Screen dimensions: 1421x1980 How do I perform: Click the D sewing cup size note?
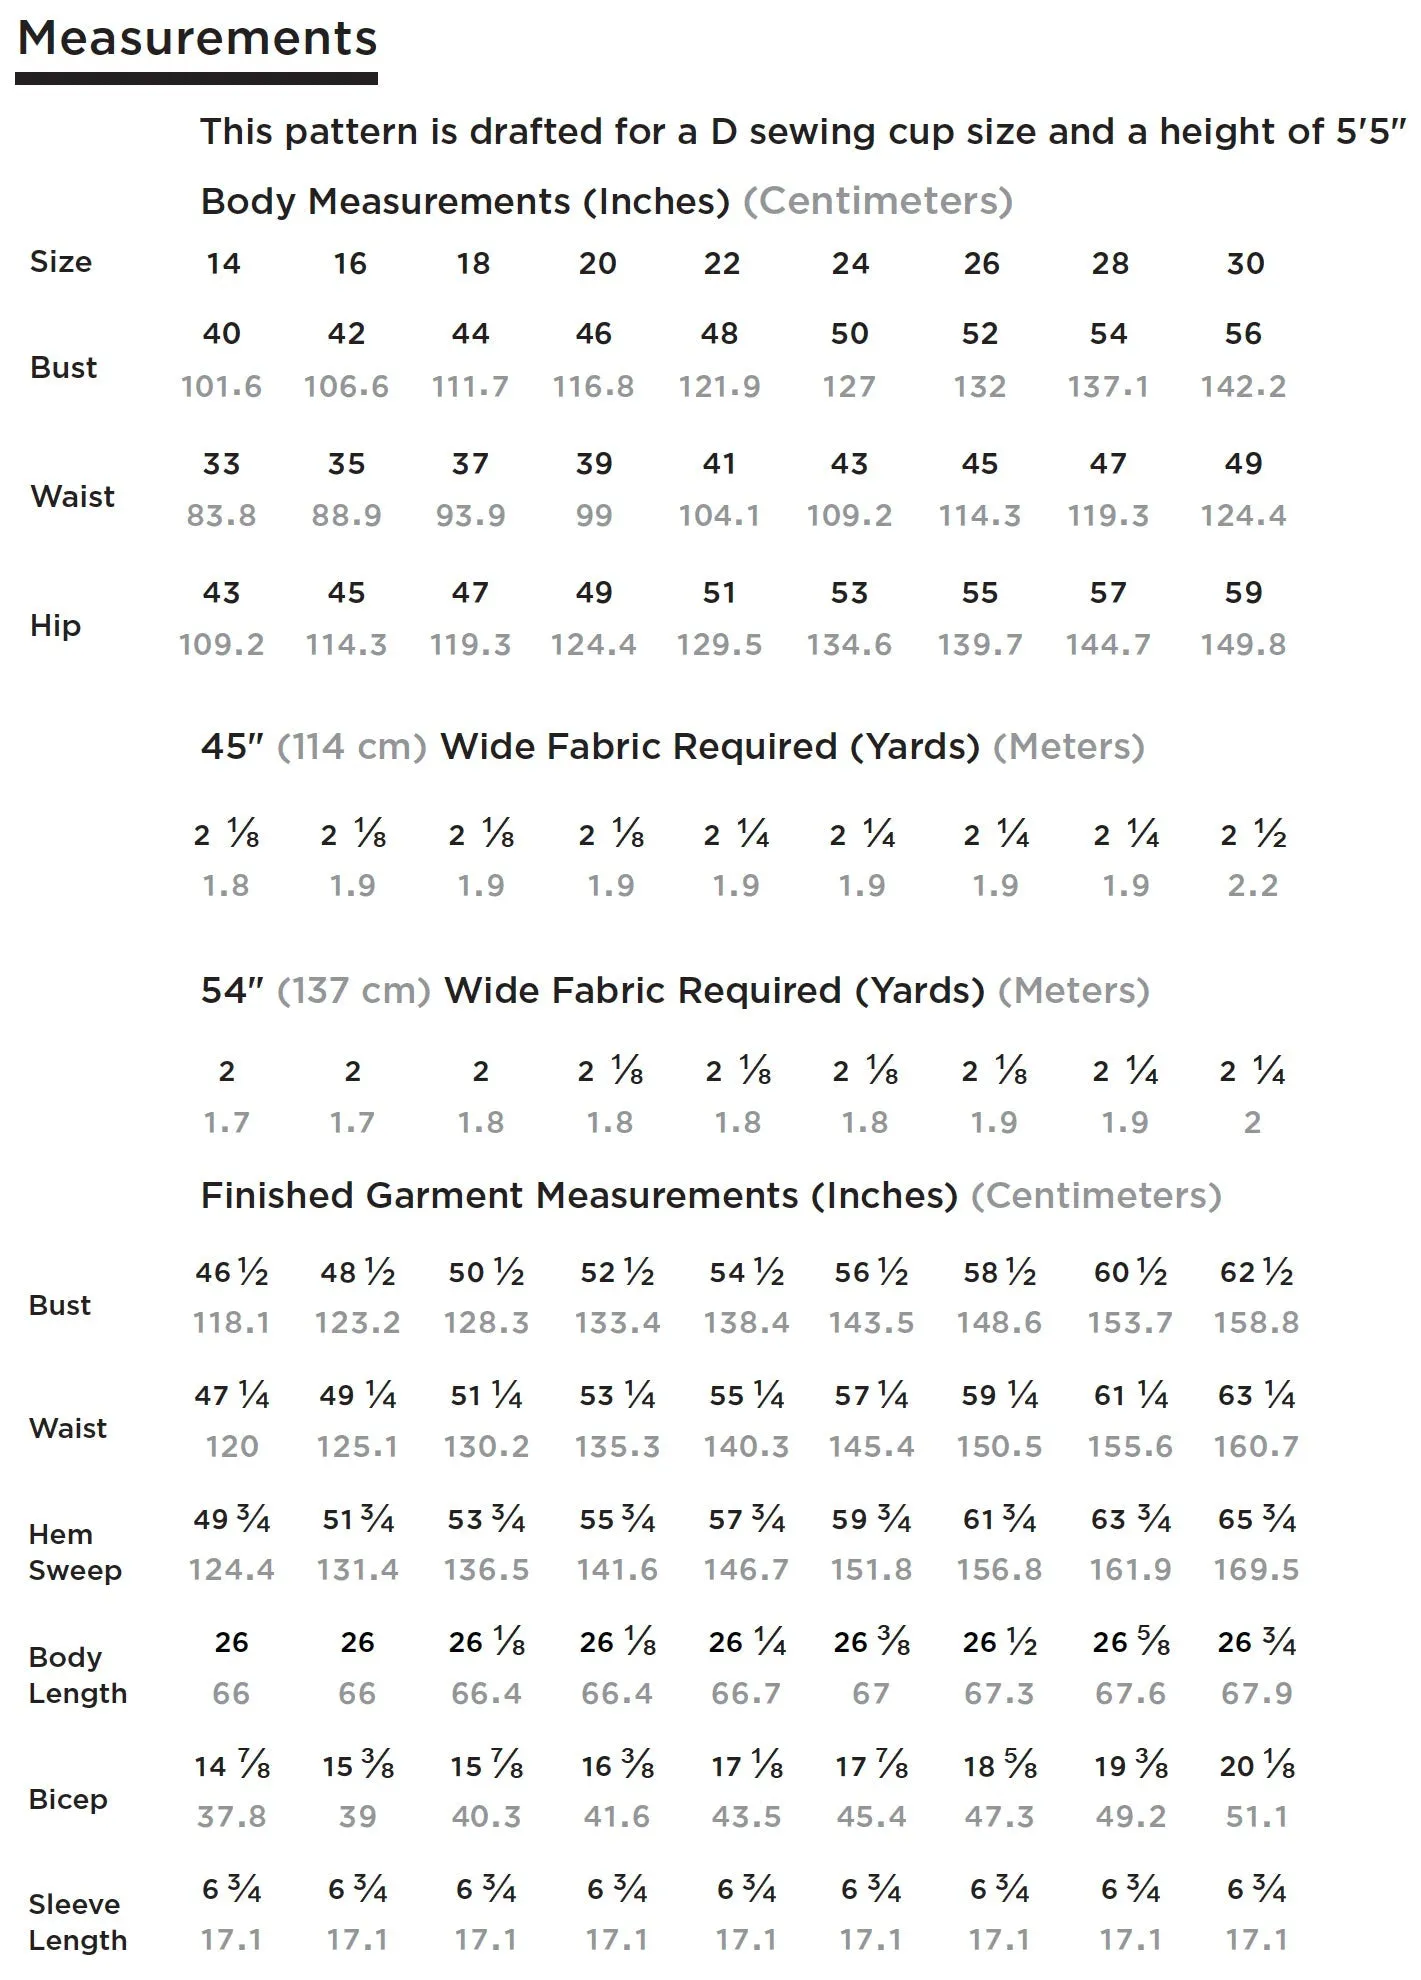pyautogui.click(x=802, y=132)
